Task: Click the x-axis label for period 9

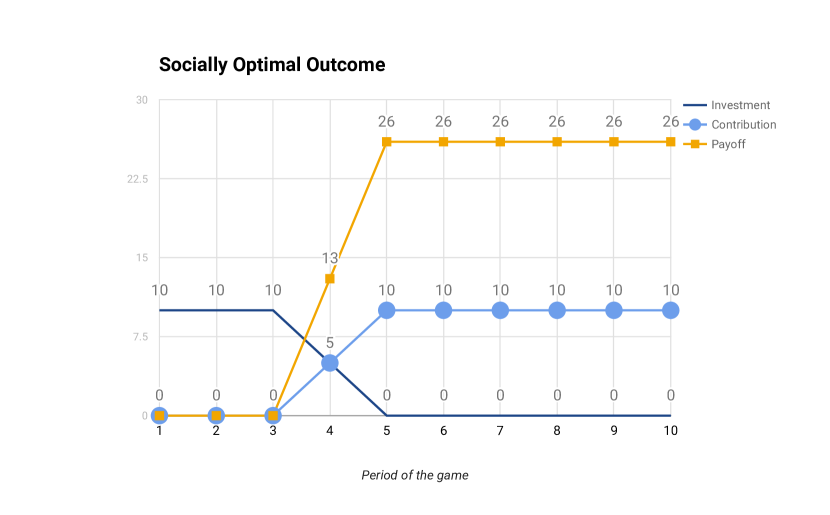Action: click(614, 431)
